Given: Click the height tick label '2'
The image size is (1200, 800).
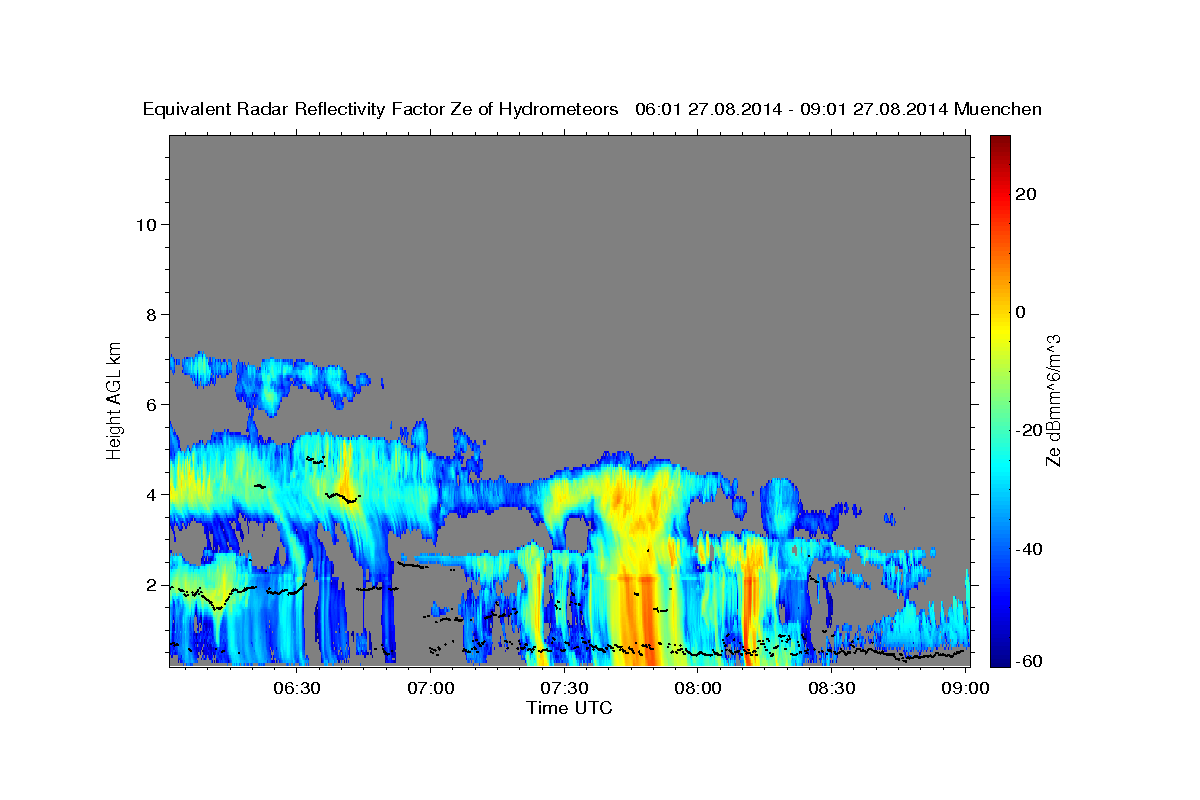Looking at the screenshot, I should point(153,585).
